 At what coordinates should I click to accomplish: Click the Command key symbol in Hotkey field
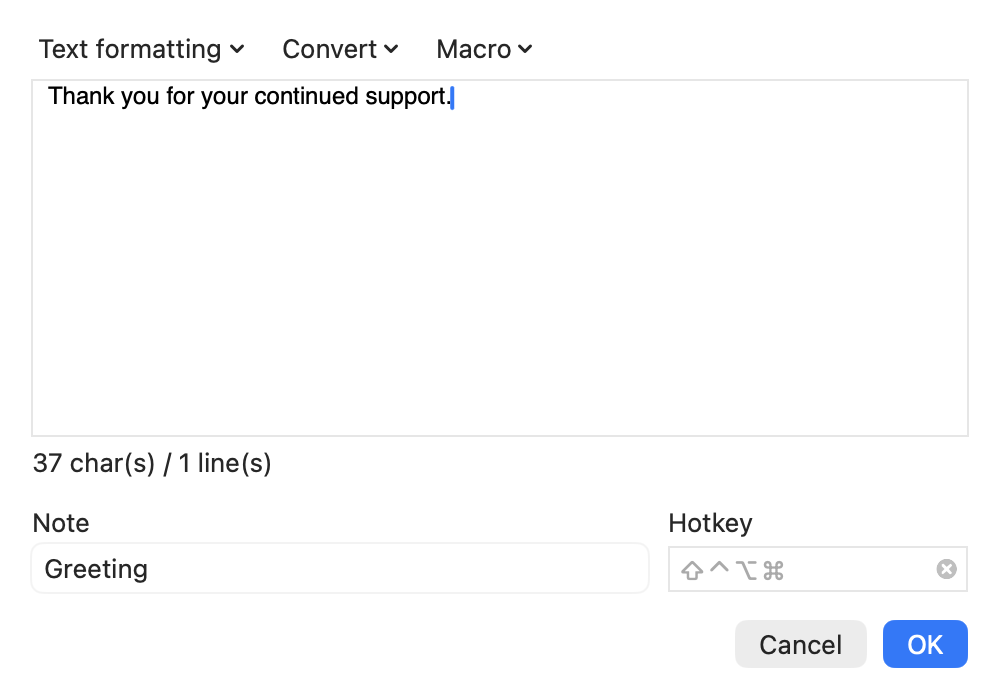[x=773, y=570]
